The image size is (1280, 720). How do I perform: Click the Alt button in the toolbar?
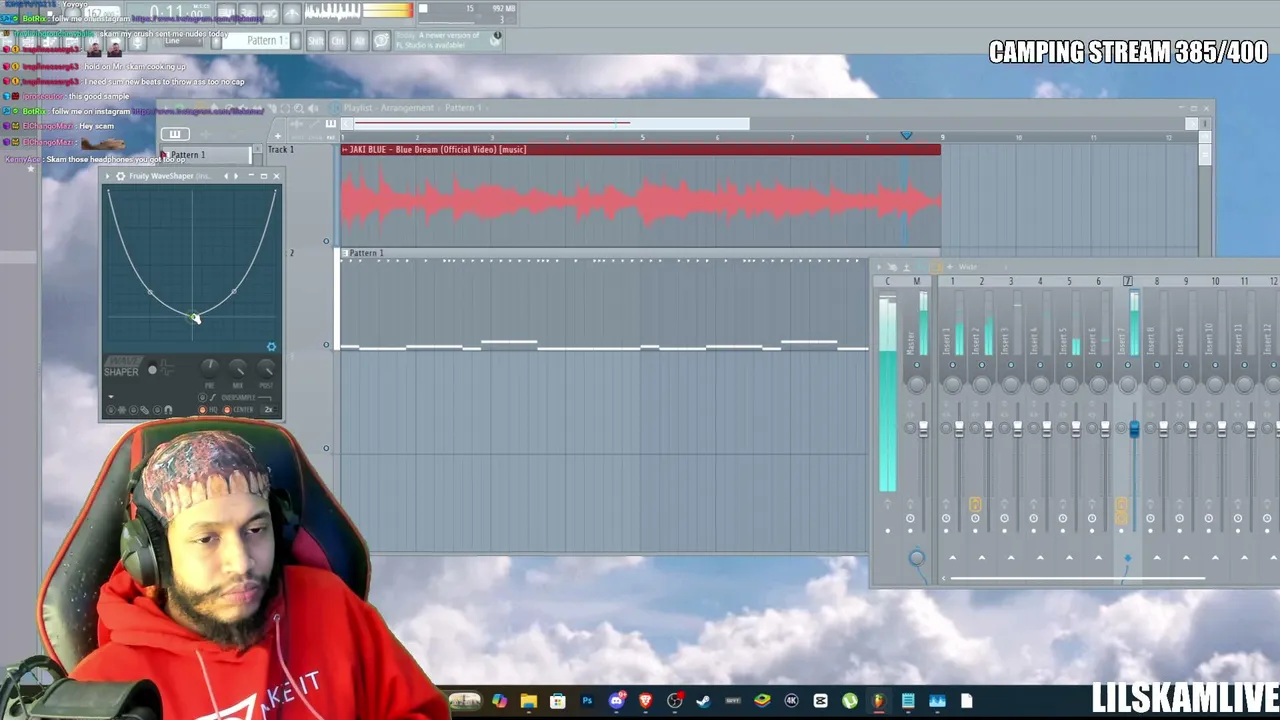(359, 41)
